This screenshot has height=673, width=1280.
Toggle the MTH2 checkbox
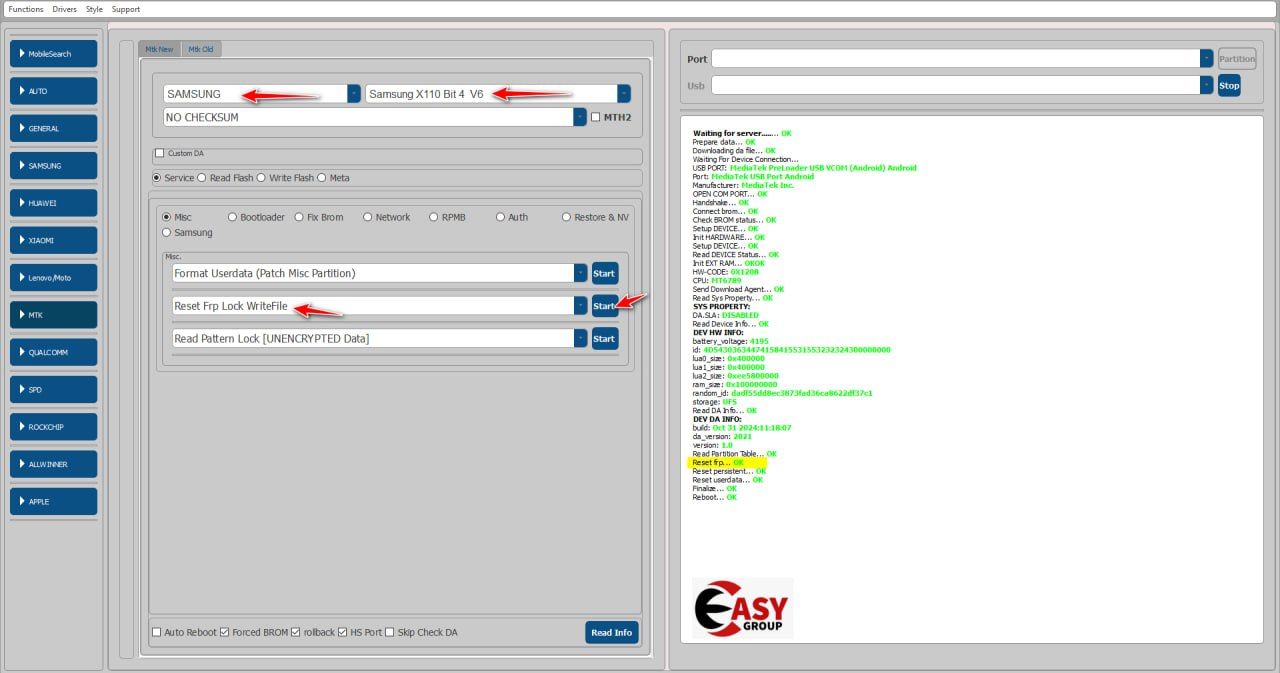[x=596, y=117]
